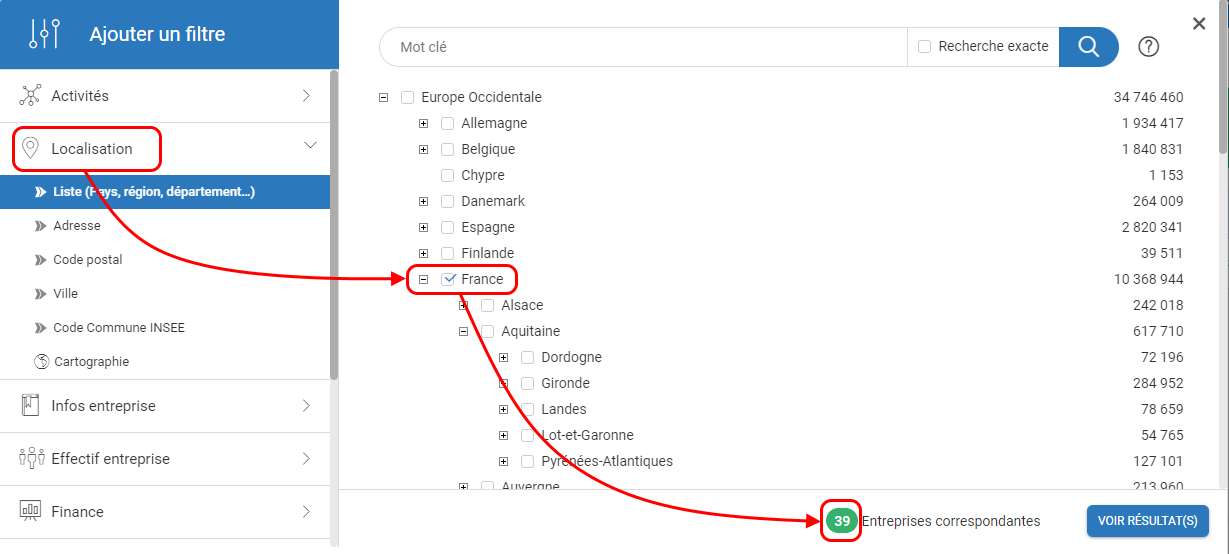Select the Adresse filter option

77,226
